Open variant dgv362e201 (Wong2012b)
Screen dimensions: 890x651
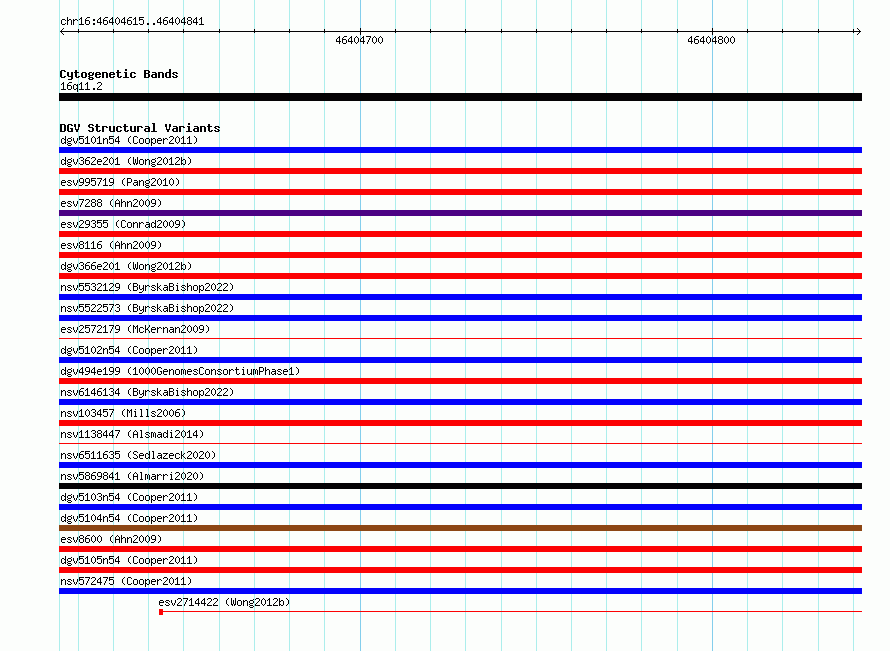[126, 161]
